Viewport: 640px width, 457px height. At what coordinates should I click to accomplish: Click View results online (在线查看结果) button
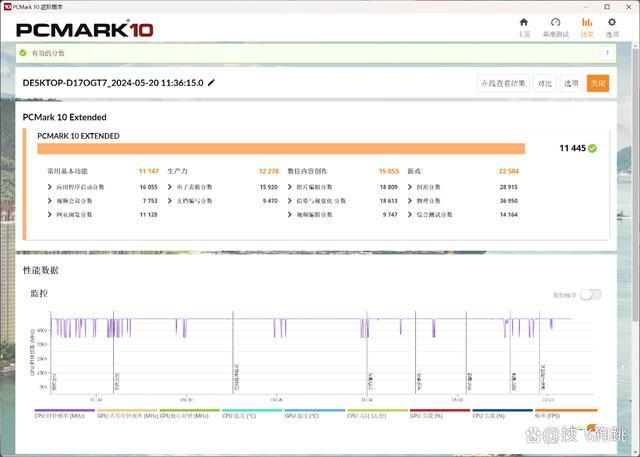click(x=503, y=84)
